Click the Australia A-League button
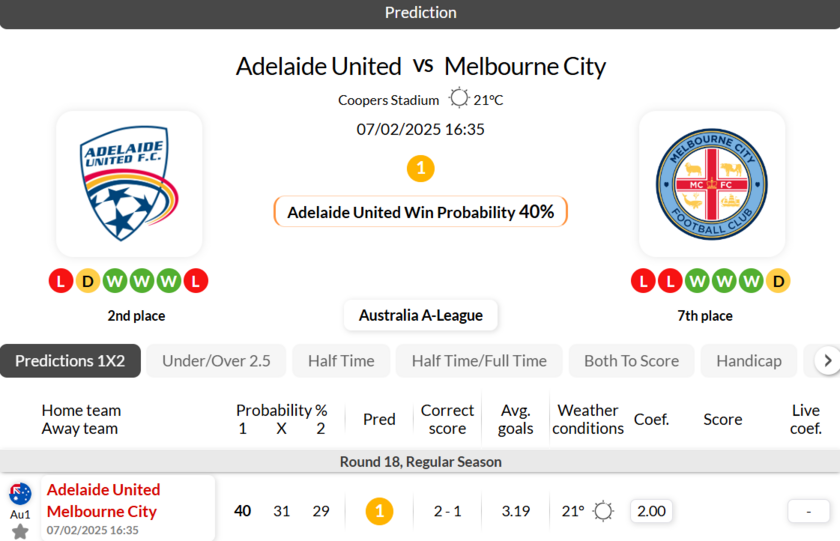This screenshot has height=541, width=840. pos(420,315)
